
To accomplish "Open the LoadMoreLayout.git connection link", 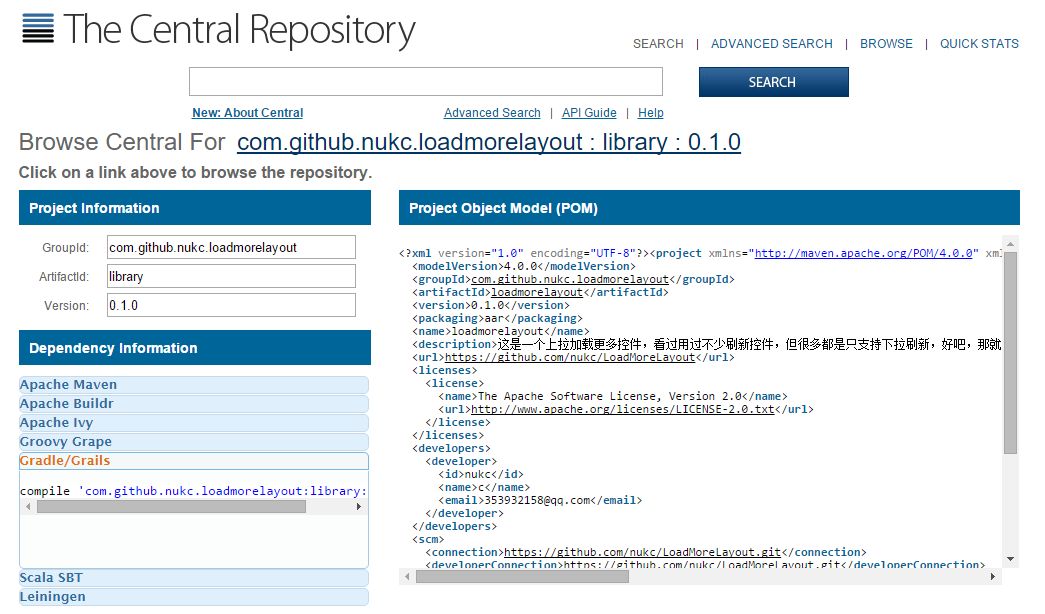I will (642, 552).
